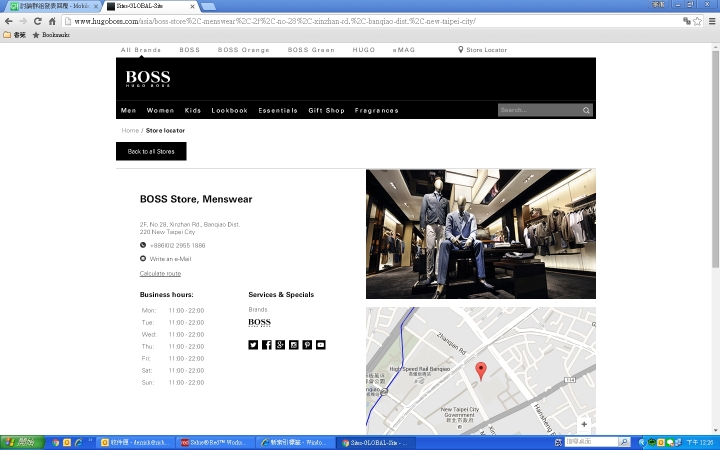Open the Fragrances menu
This screenshot has height=450, width=720.
click(377, 110)
